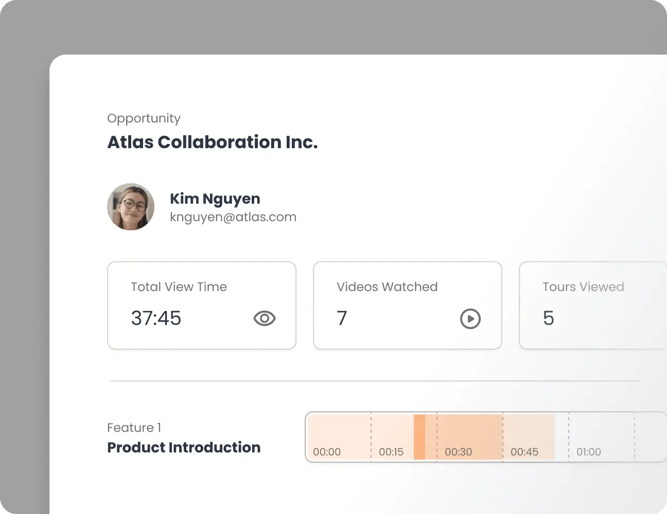Jump to 00:15 on the timeline
This screenshot has height=514, width=667.
coord(391,452)
